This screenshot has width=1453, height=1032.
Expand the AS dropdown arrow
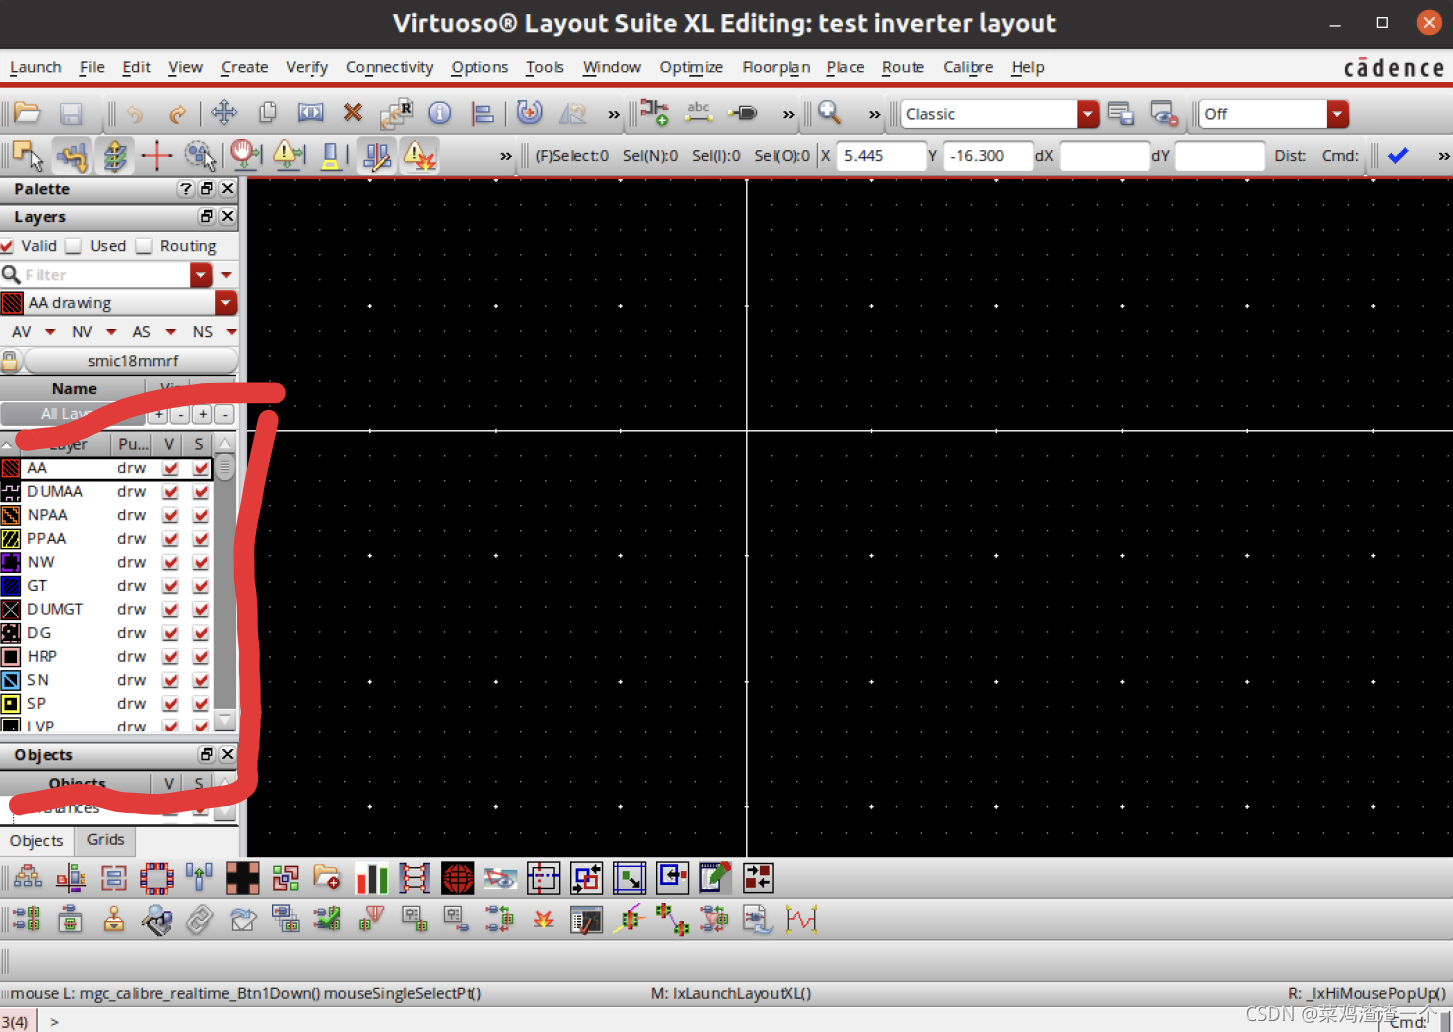[x=170, y=332]
